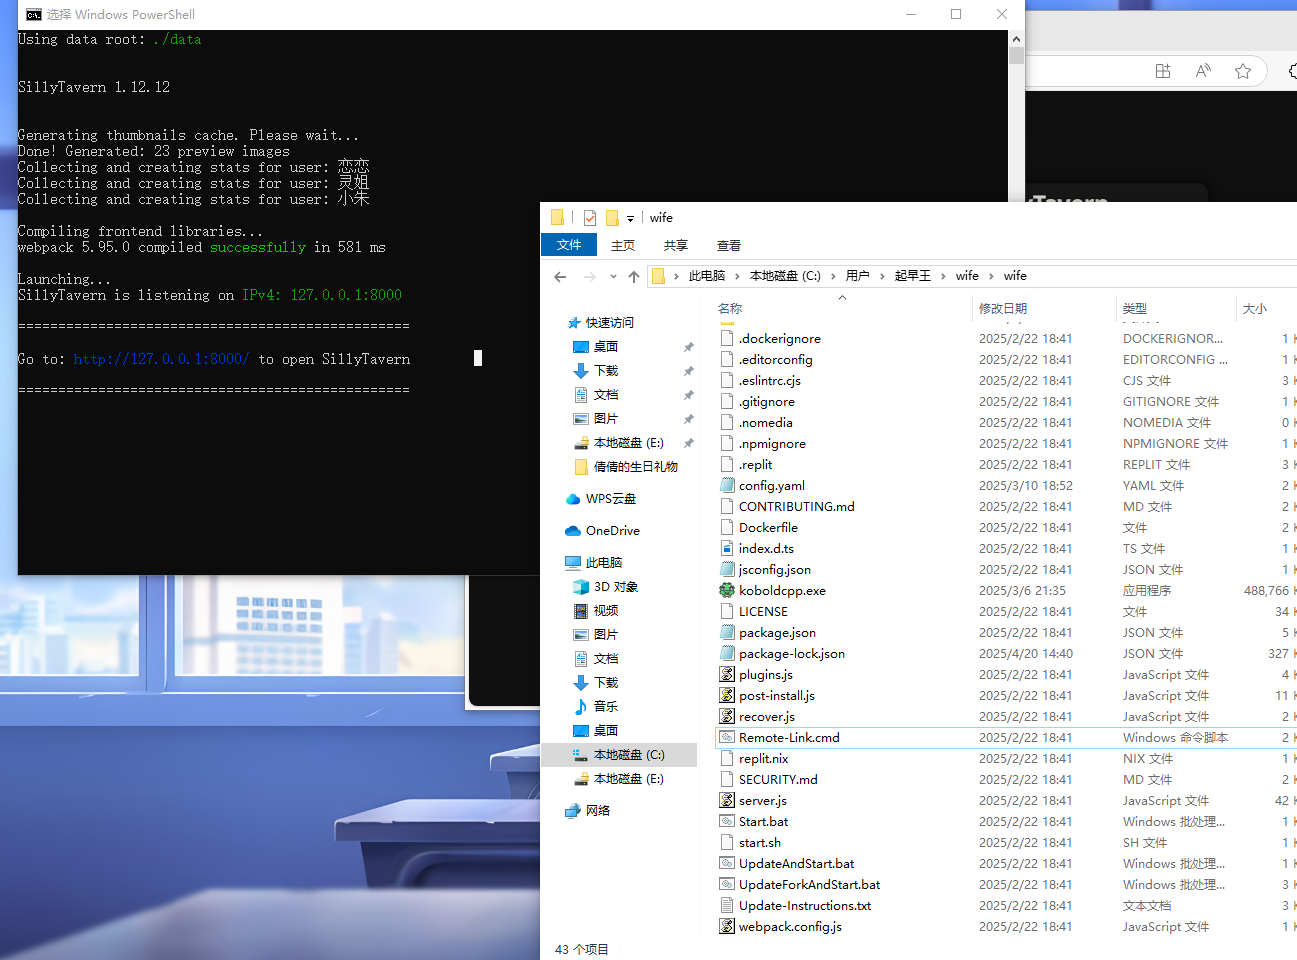Open the 主页 ribbon tab
Image resolution: width=1297 pixels, height=960 pixels.
tap(623, 245)
